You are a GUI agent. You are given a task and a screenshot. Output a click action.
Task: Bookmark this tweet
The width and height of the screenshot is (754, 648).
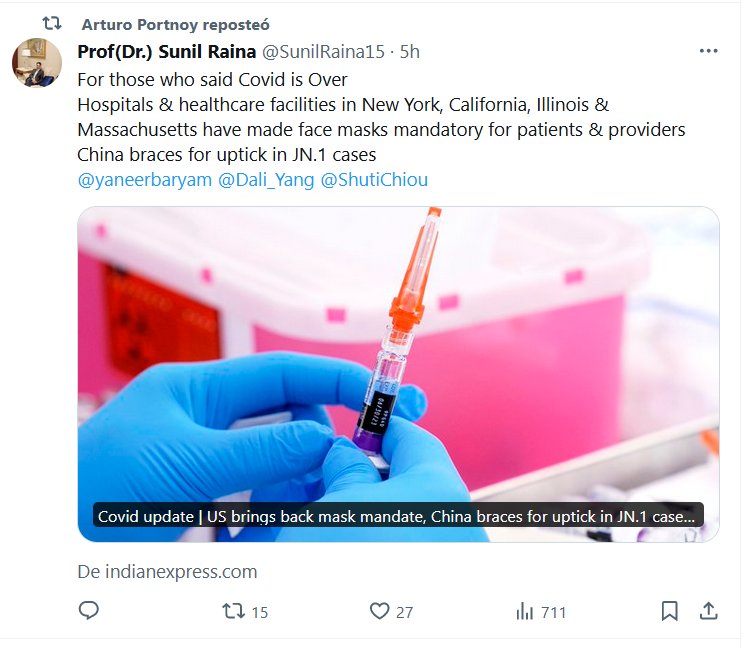click(669, 611)
